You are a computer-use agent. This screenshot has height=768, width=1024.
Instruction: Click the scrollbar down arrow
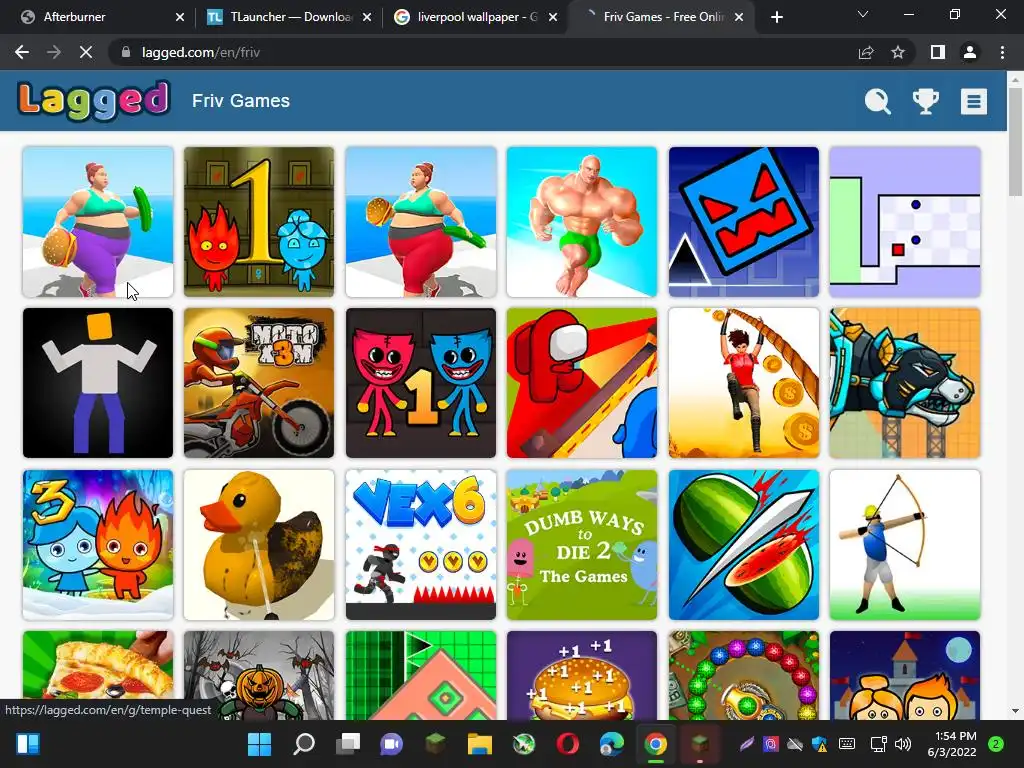[x=1015, y=711]
